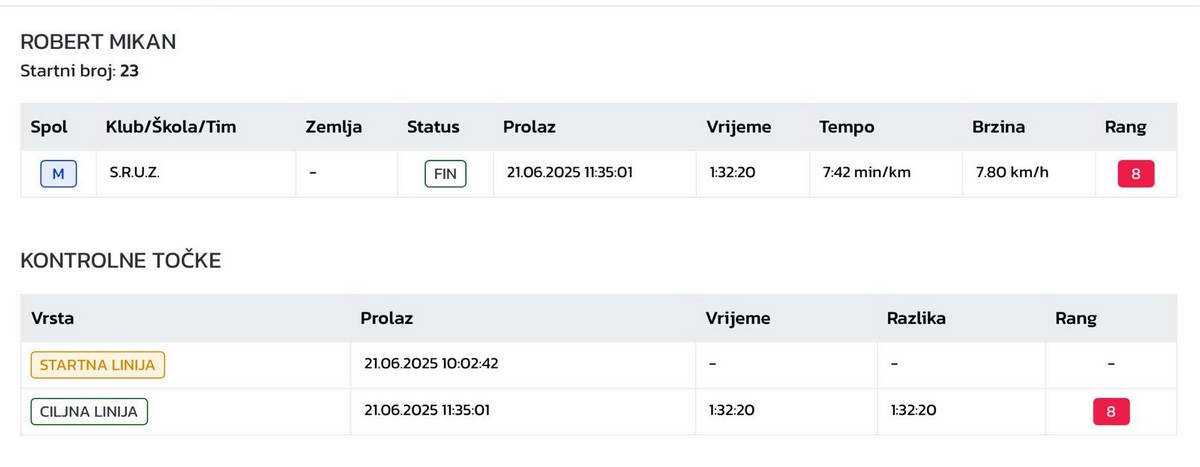
Task: Click the Razlika column header
Action: 916,319
